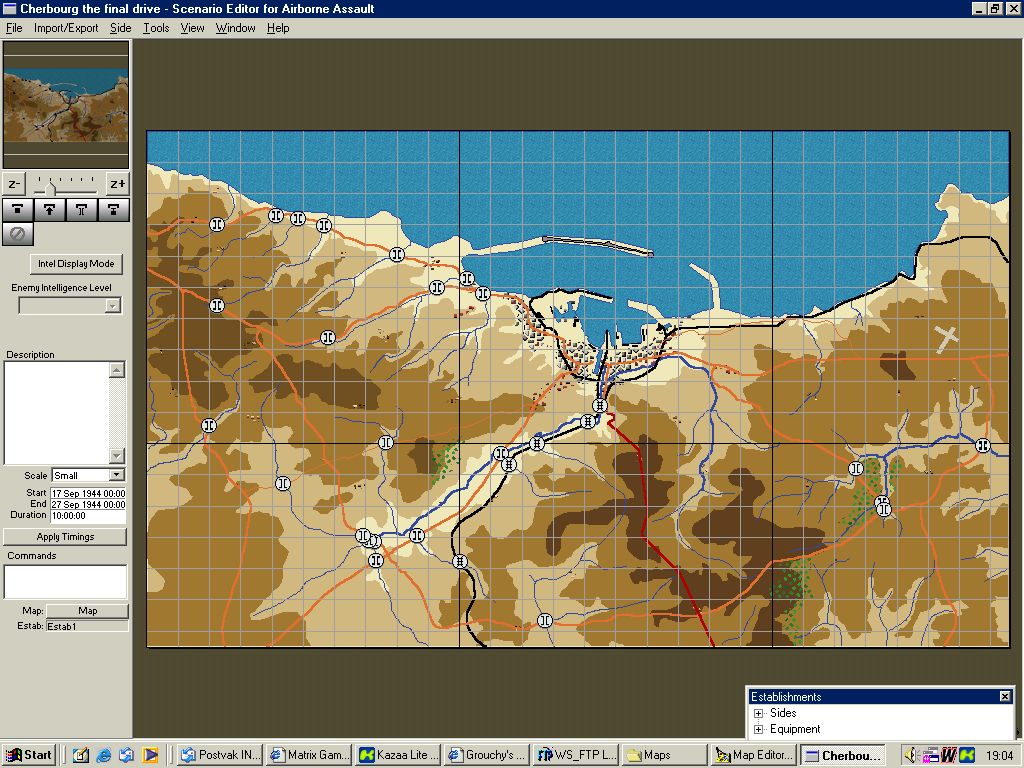Expand the Equipment tree node
1024x768 pixels.
(x=758, y=729)
